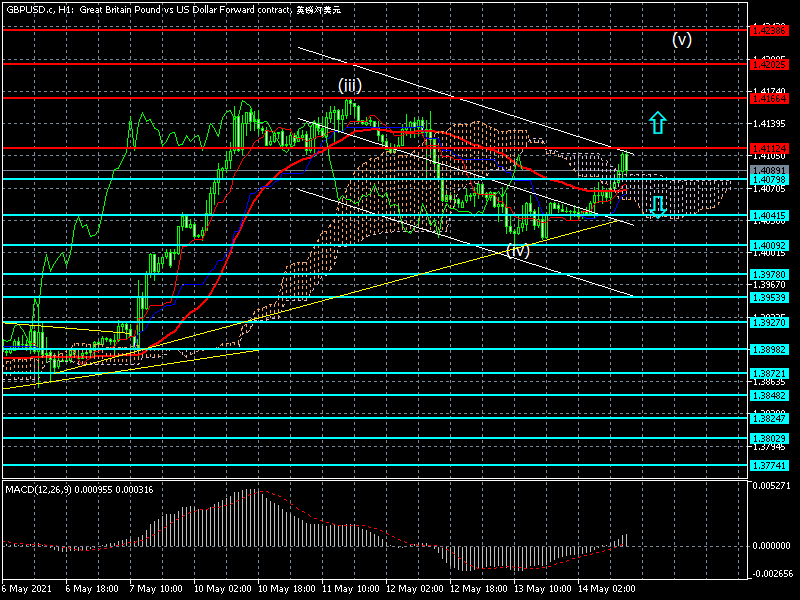The width and height of the screenshot is (800, 600).
Task: Click the (v) wave label
Action: (x=682, y=39)
